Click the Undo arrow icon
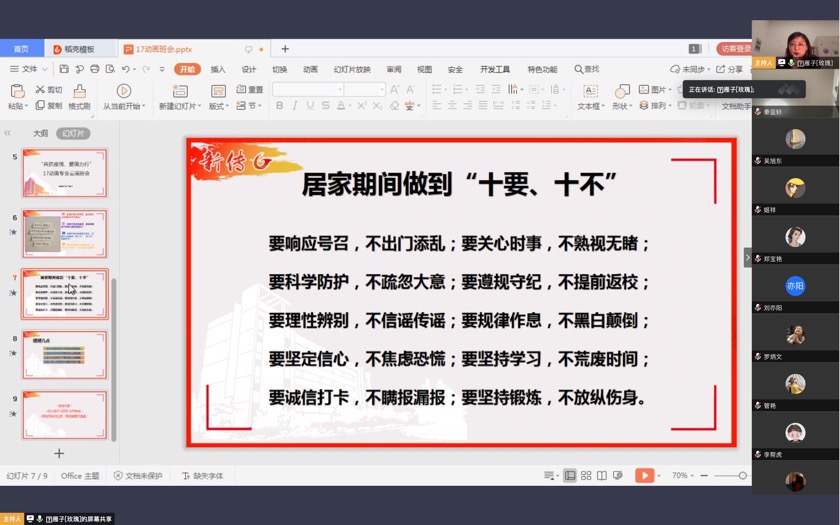840x525 pixels. click(126, 69)
